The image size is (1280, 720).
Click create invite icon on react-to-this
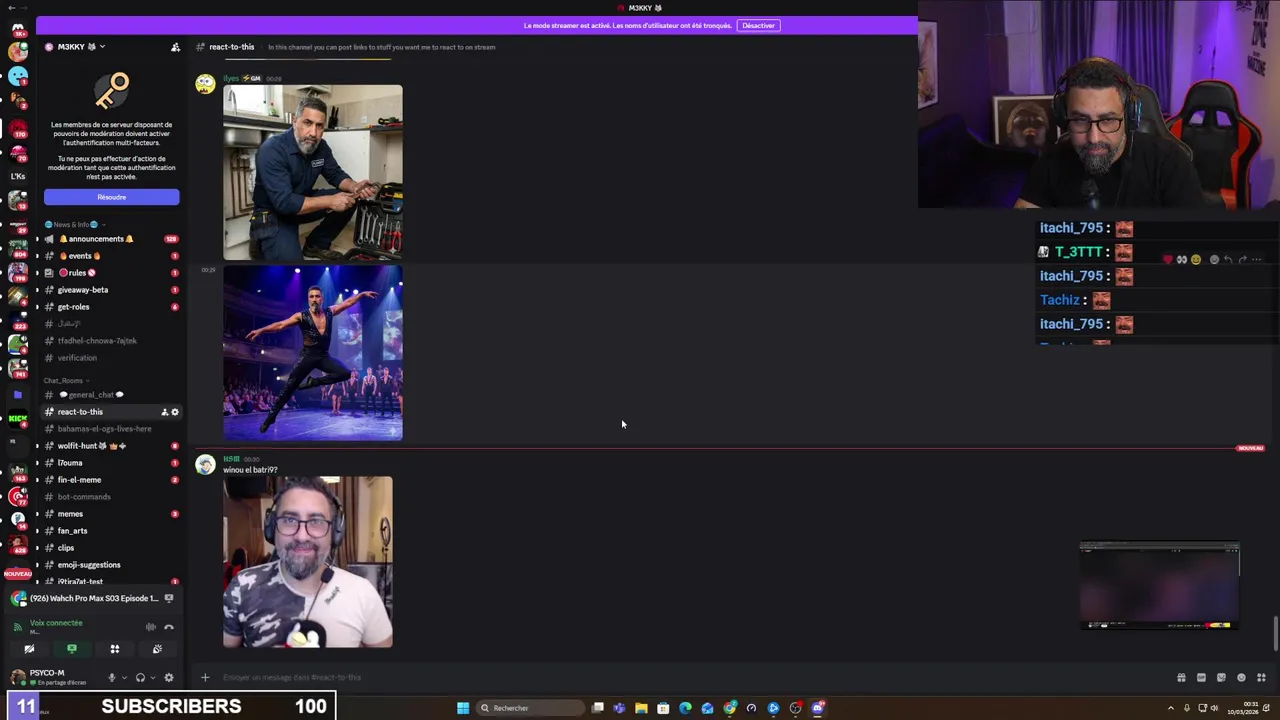pos(165,412)
